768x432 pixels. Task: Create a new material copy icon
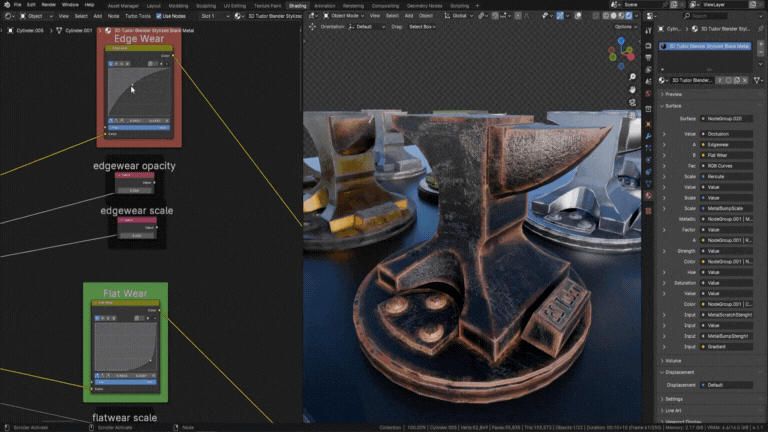click(x=737, y=80)
